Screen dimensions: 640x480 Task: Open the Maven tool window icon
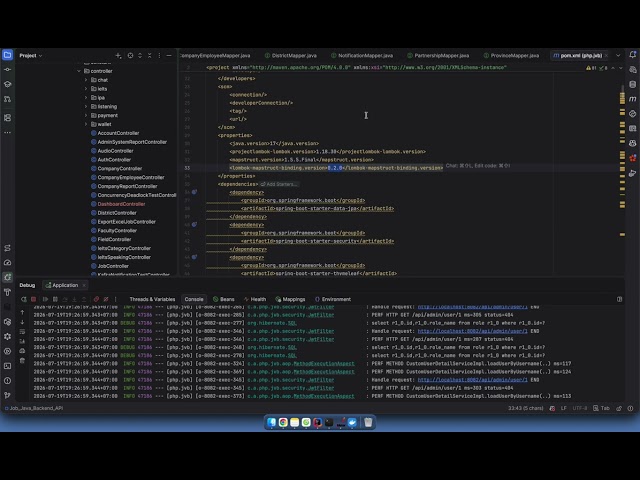(632, 99)
